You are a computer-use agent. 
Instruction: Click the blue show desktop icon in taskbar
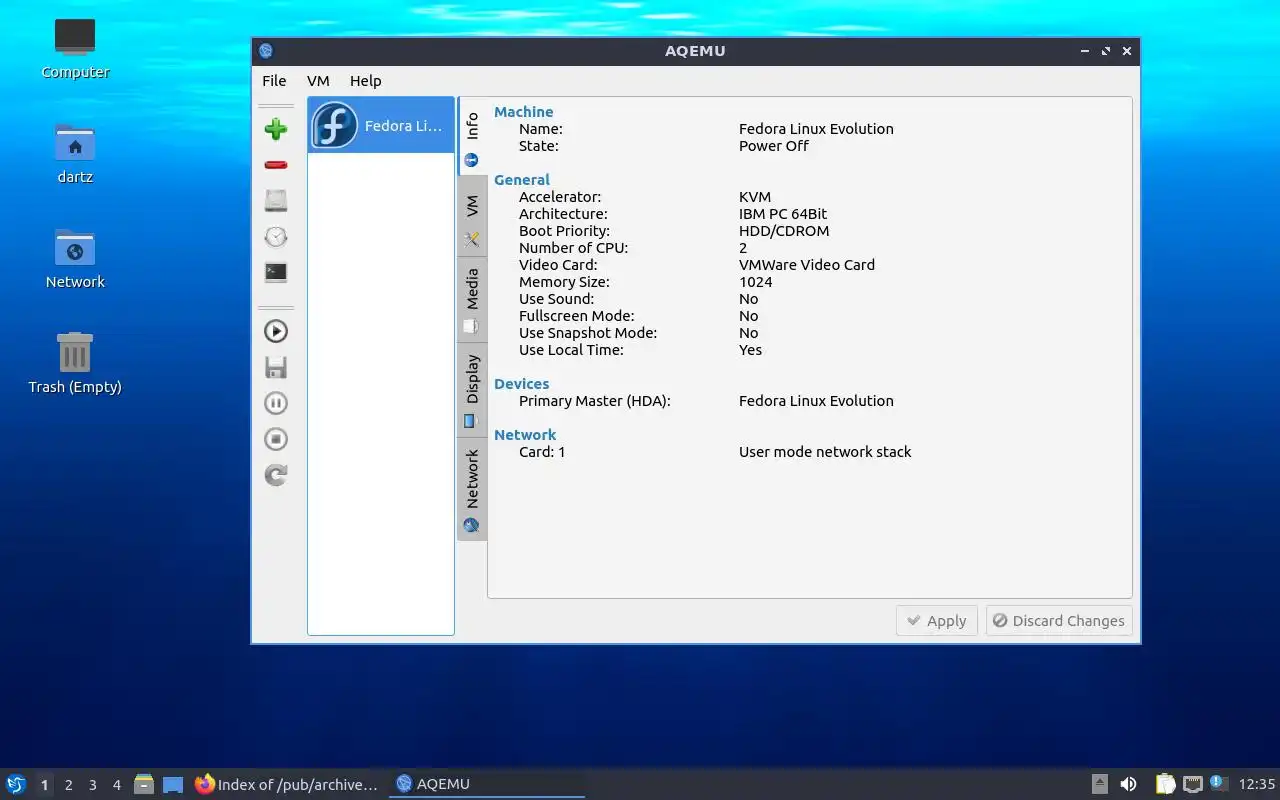[173, 785]
